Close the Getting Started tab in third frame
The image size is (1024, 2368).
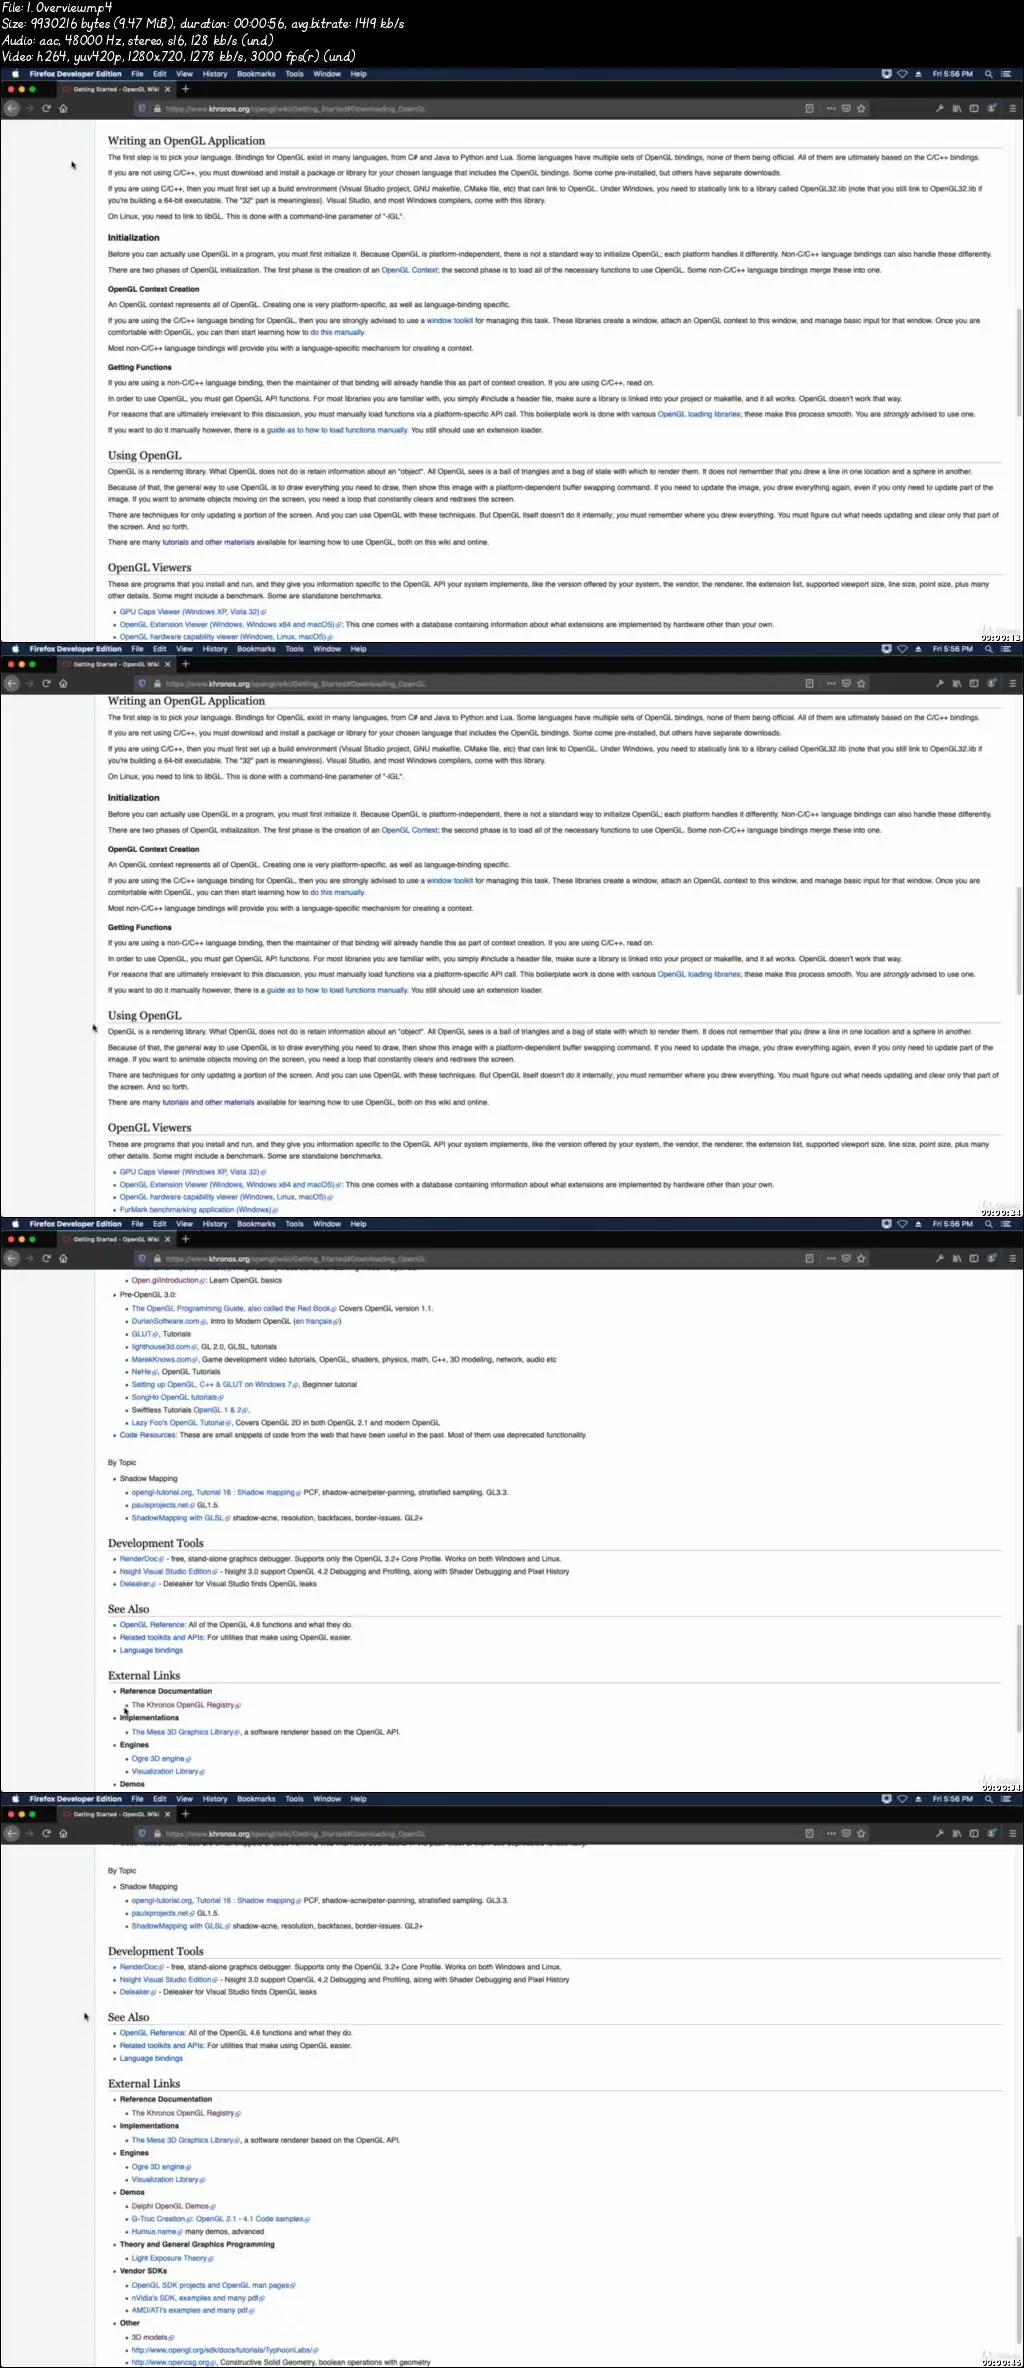point(167,1239)
